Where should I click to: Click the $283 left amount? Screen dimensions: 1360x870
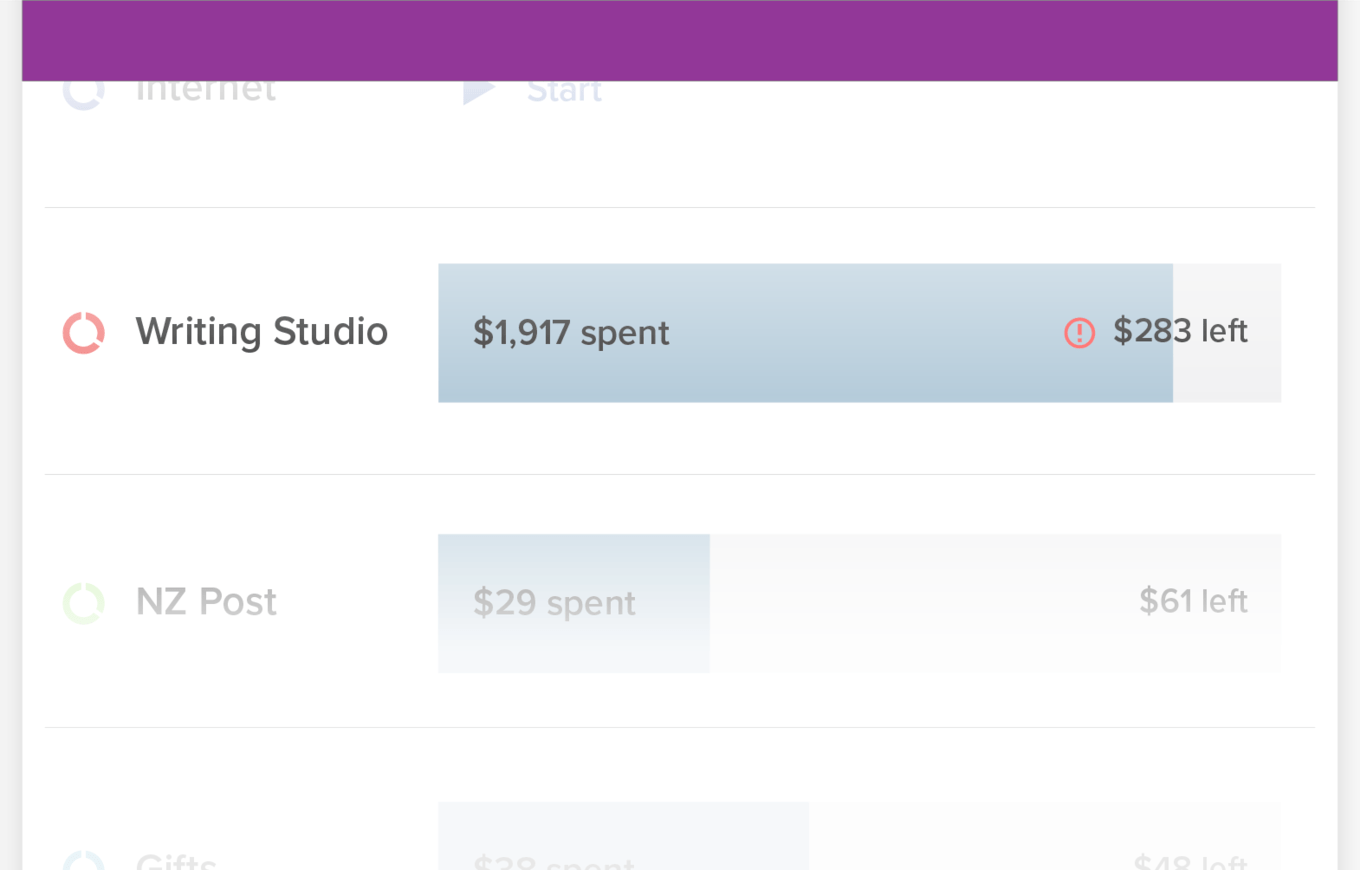point(1181,331)
